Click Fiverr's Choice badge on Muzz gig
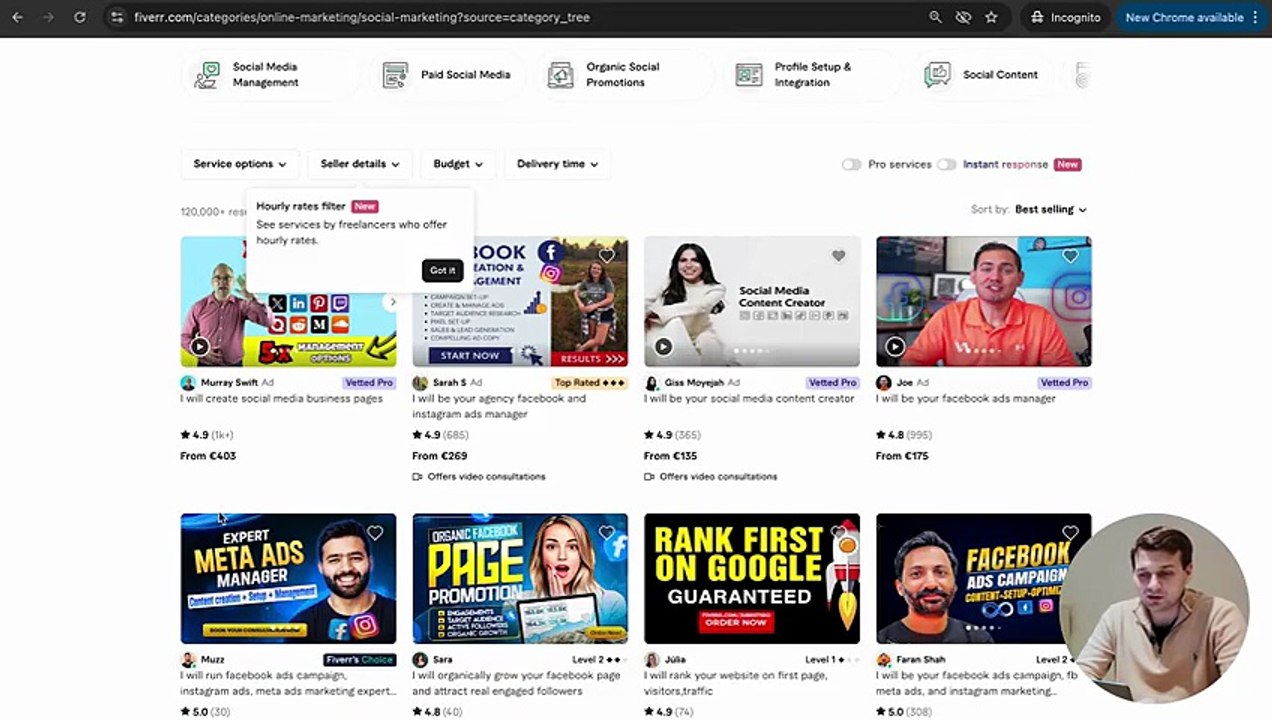 (360, 660)
